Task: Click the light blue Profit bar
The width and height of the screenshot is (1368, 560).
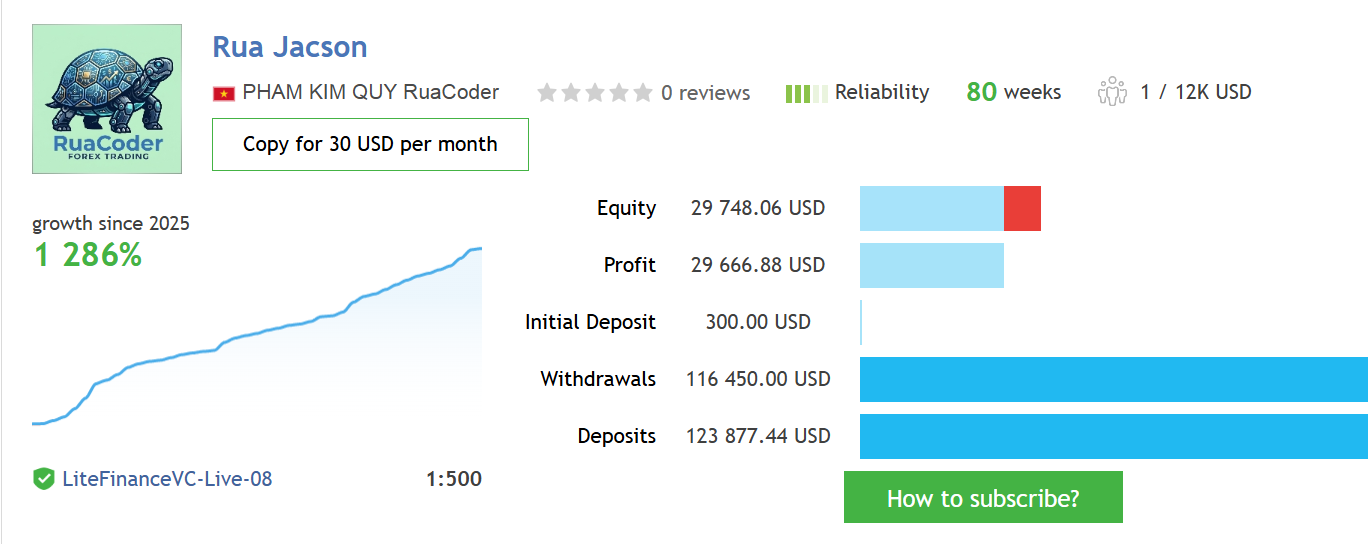Action: pyautogui.click(x=932, y=265)
